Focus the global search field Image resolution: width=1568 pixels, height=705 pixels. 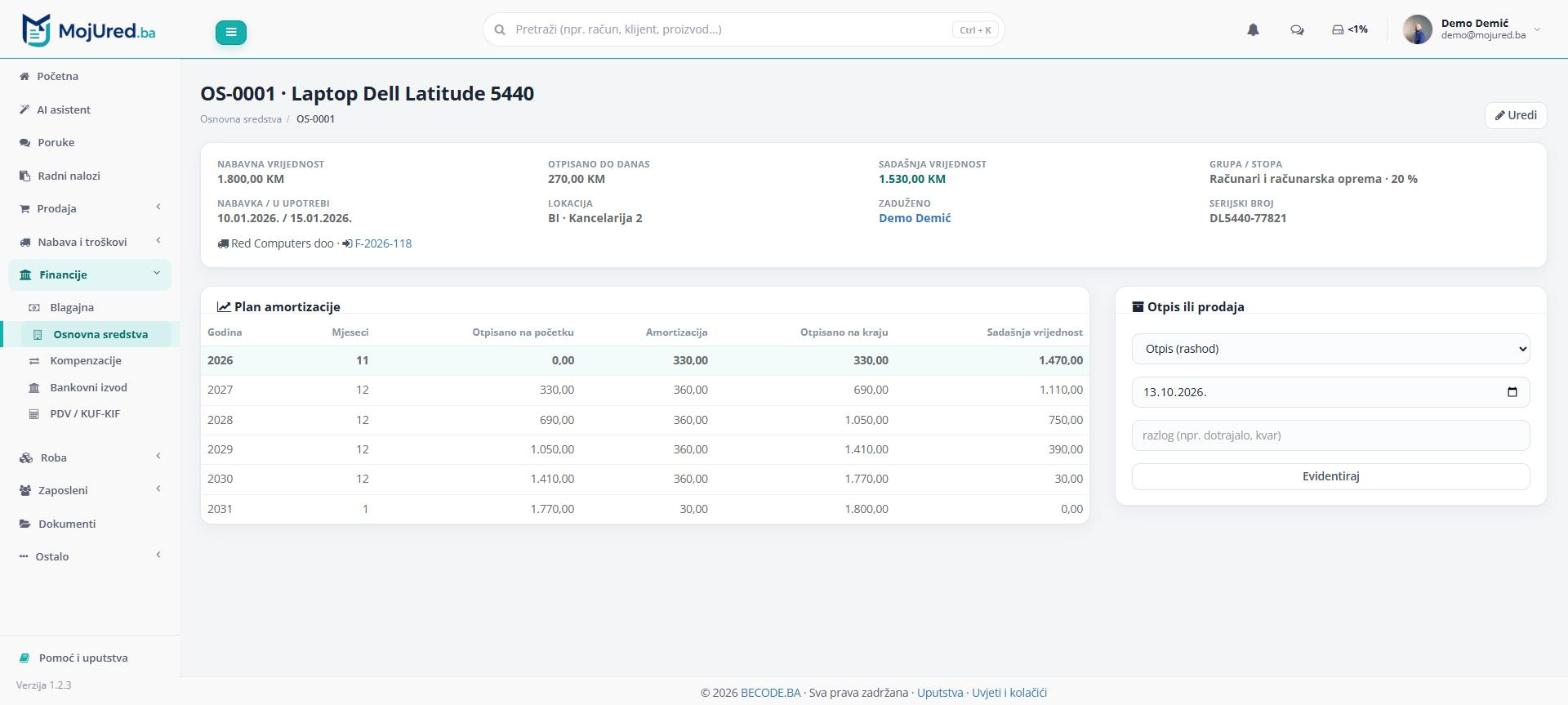pos(743,30)
